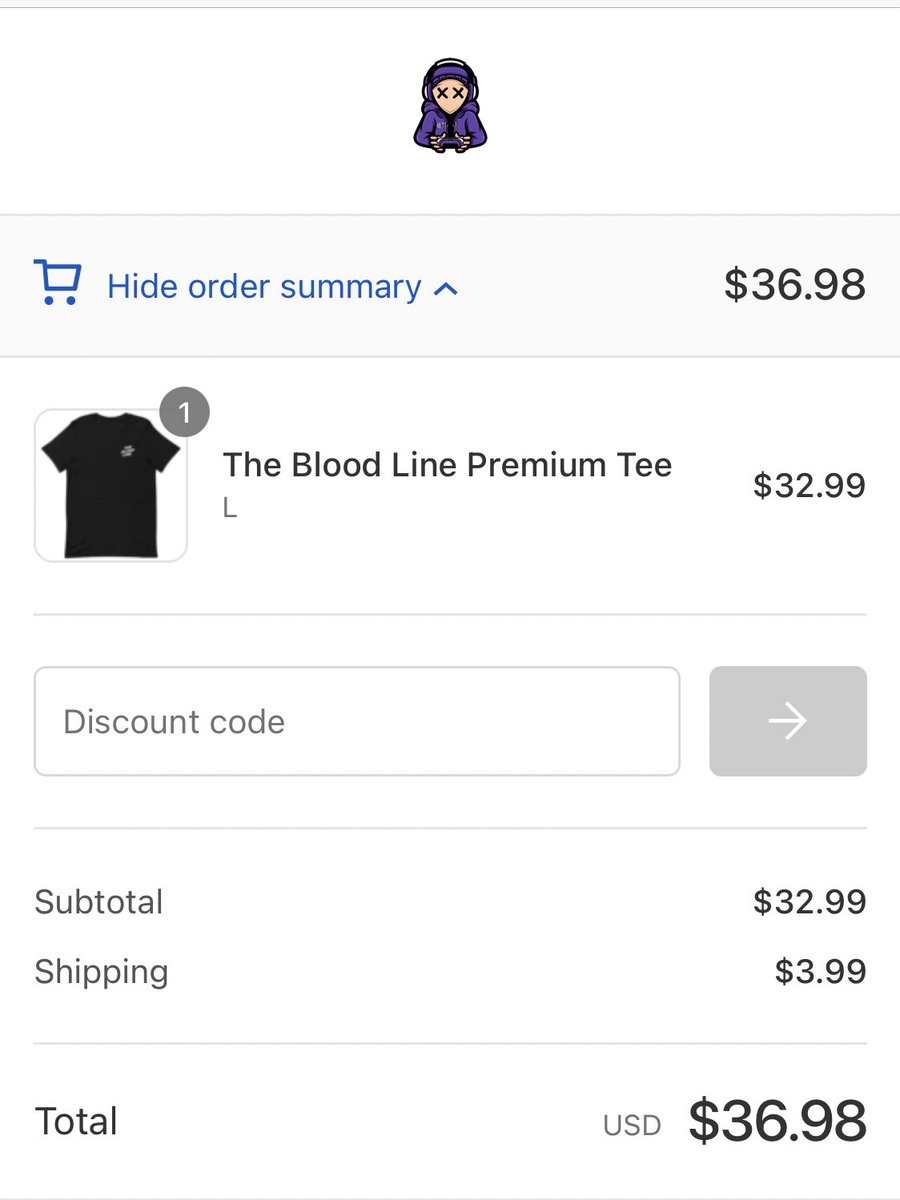Click the Hide order summary link
900x1200 pixels.
click(x=264, y=287)
